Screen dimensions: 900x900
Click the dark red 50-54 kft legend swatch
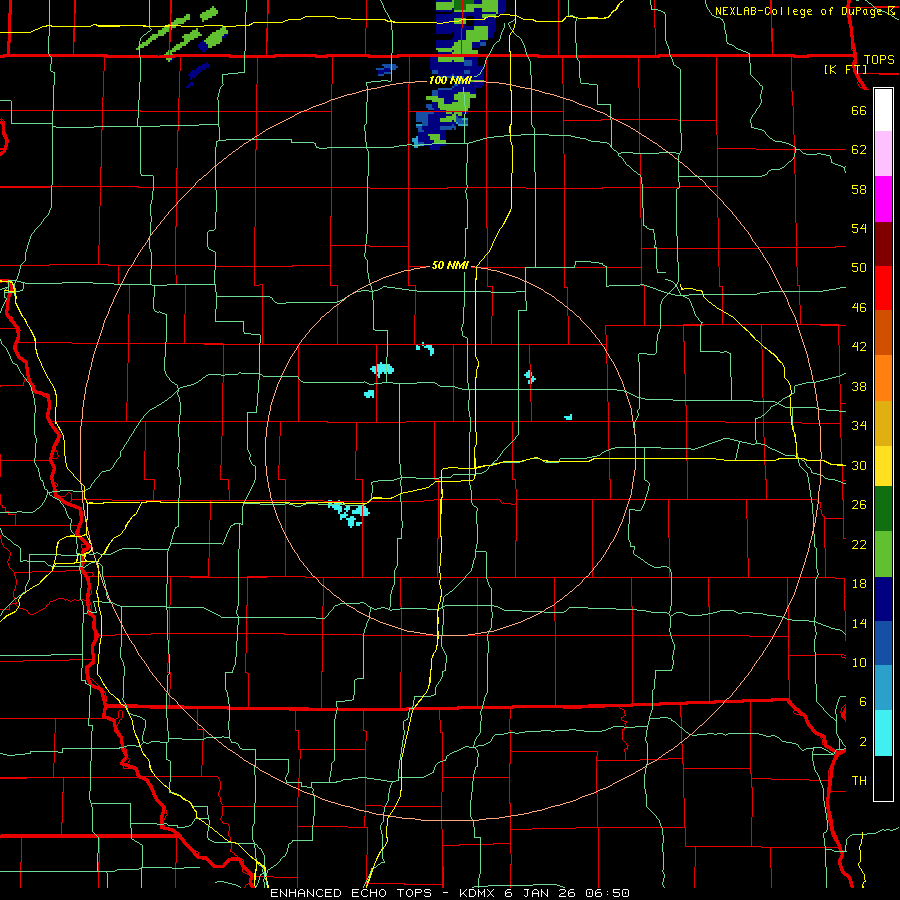coord(883,244)
